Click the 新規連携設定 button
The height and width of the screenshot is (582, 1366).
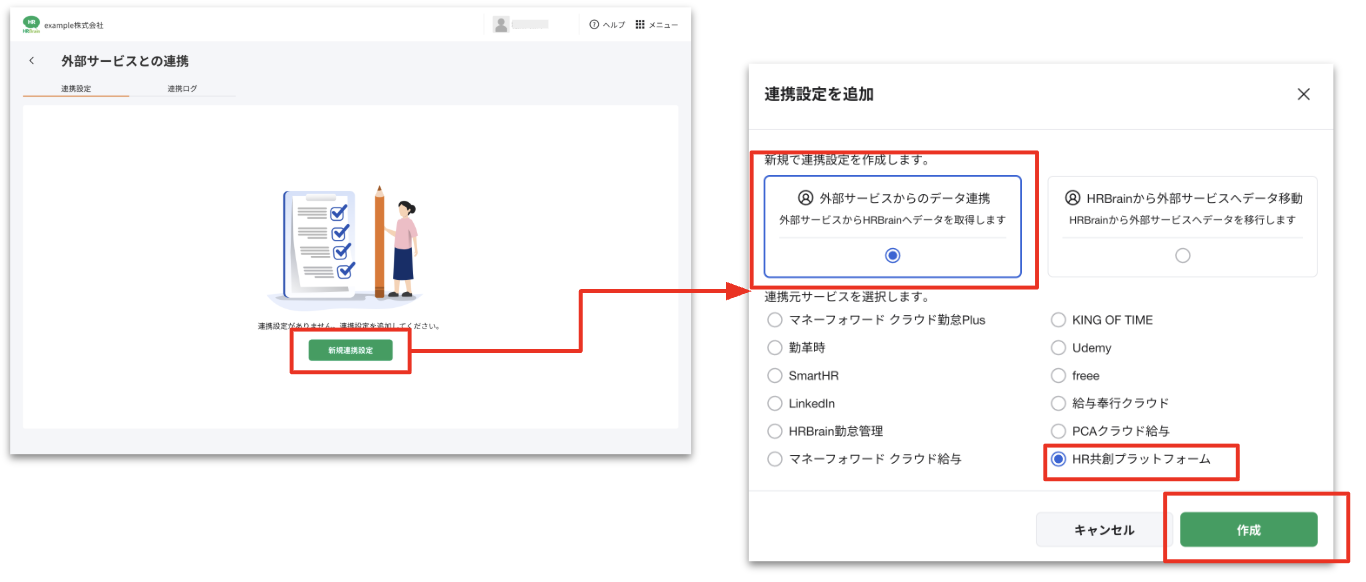350,350
